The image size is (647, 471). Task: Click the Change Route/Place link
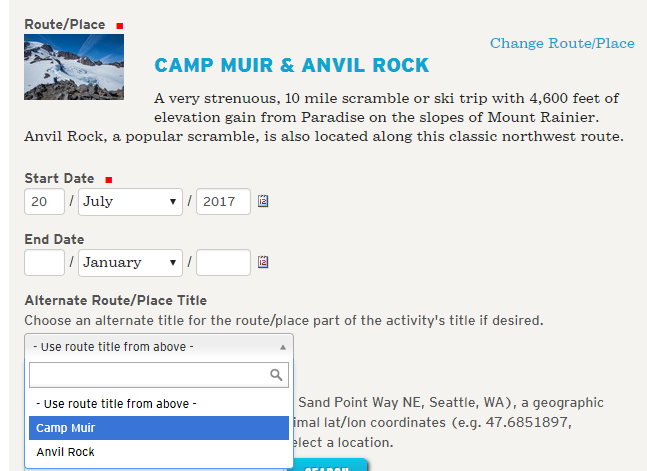562,43
